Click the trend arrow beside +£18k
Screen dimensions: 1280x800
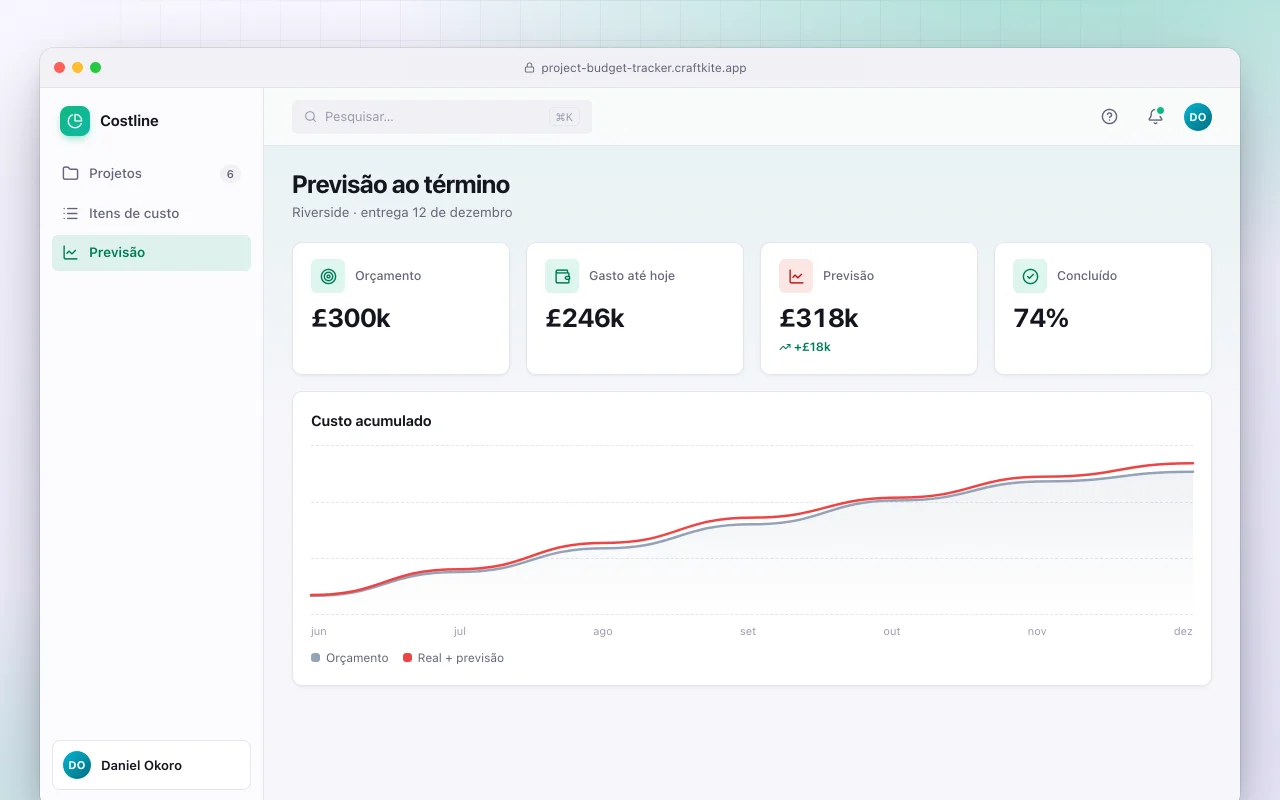[x=785, y=347]
